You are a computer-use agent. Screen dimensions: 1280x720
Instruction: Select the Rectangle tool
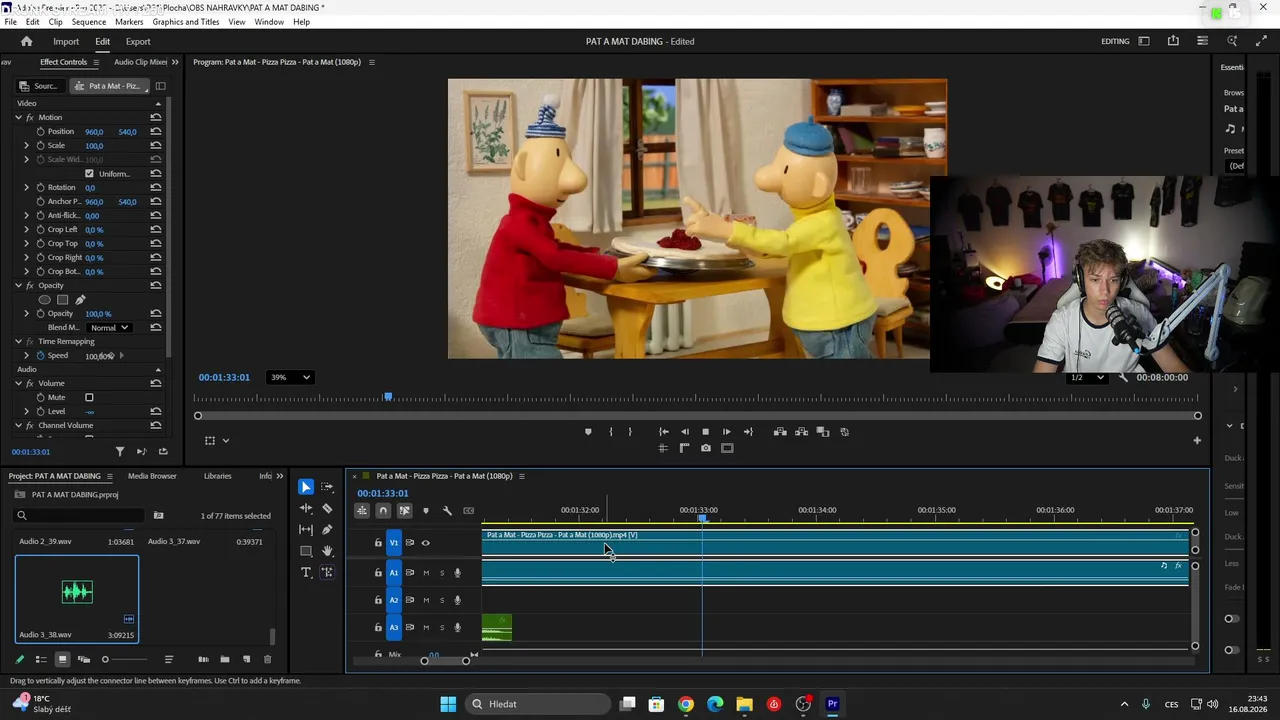click(306, 551)
